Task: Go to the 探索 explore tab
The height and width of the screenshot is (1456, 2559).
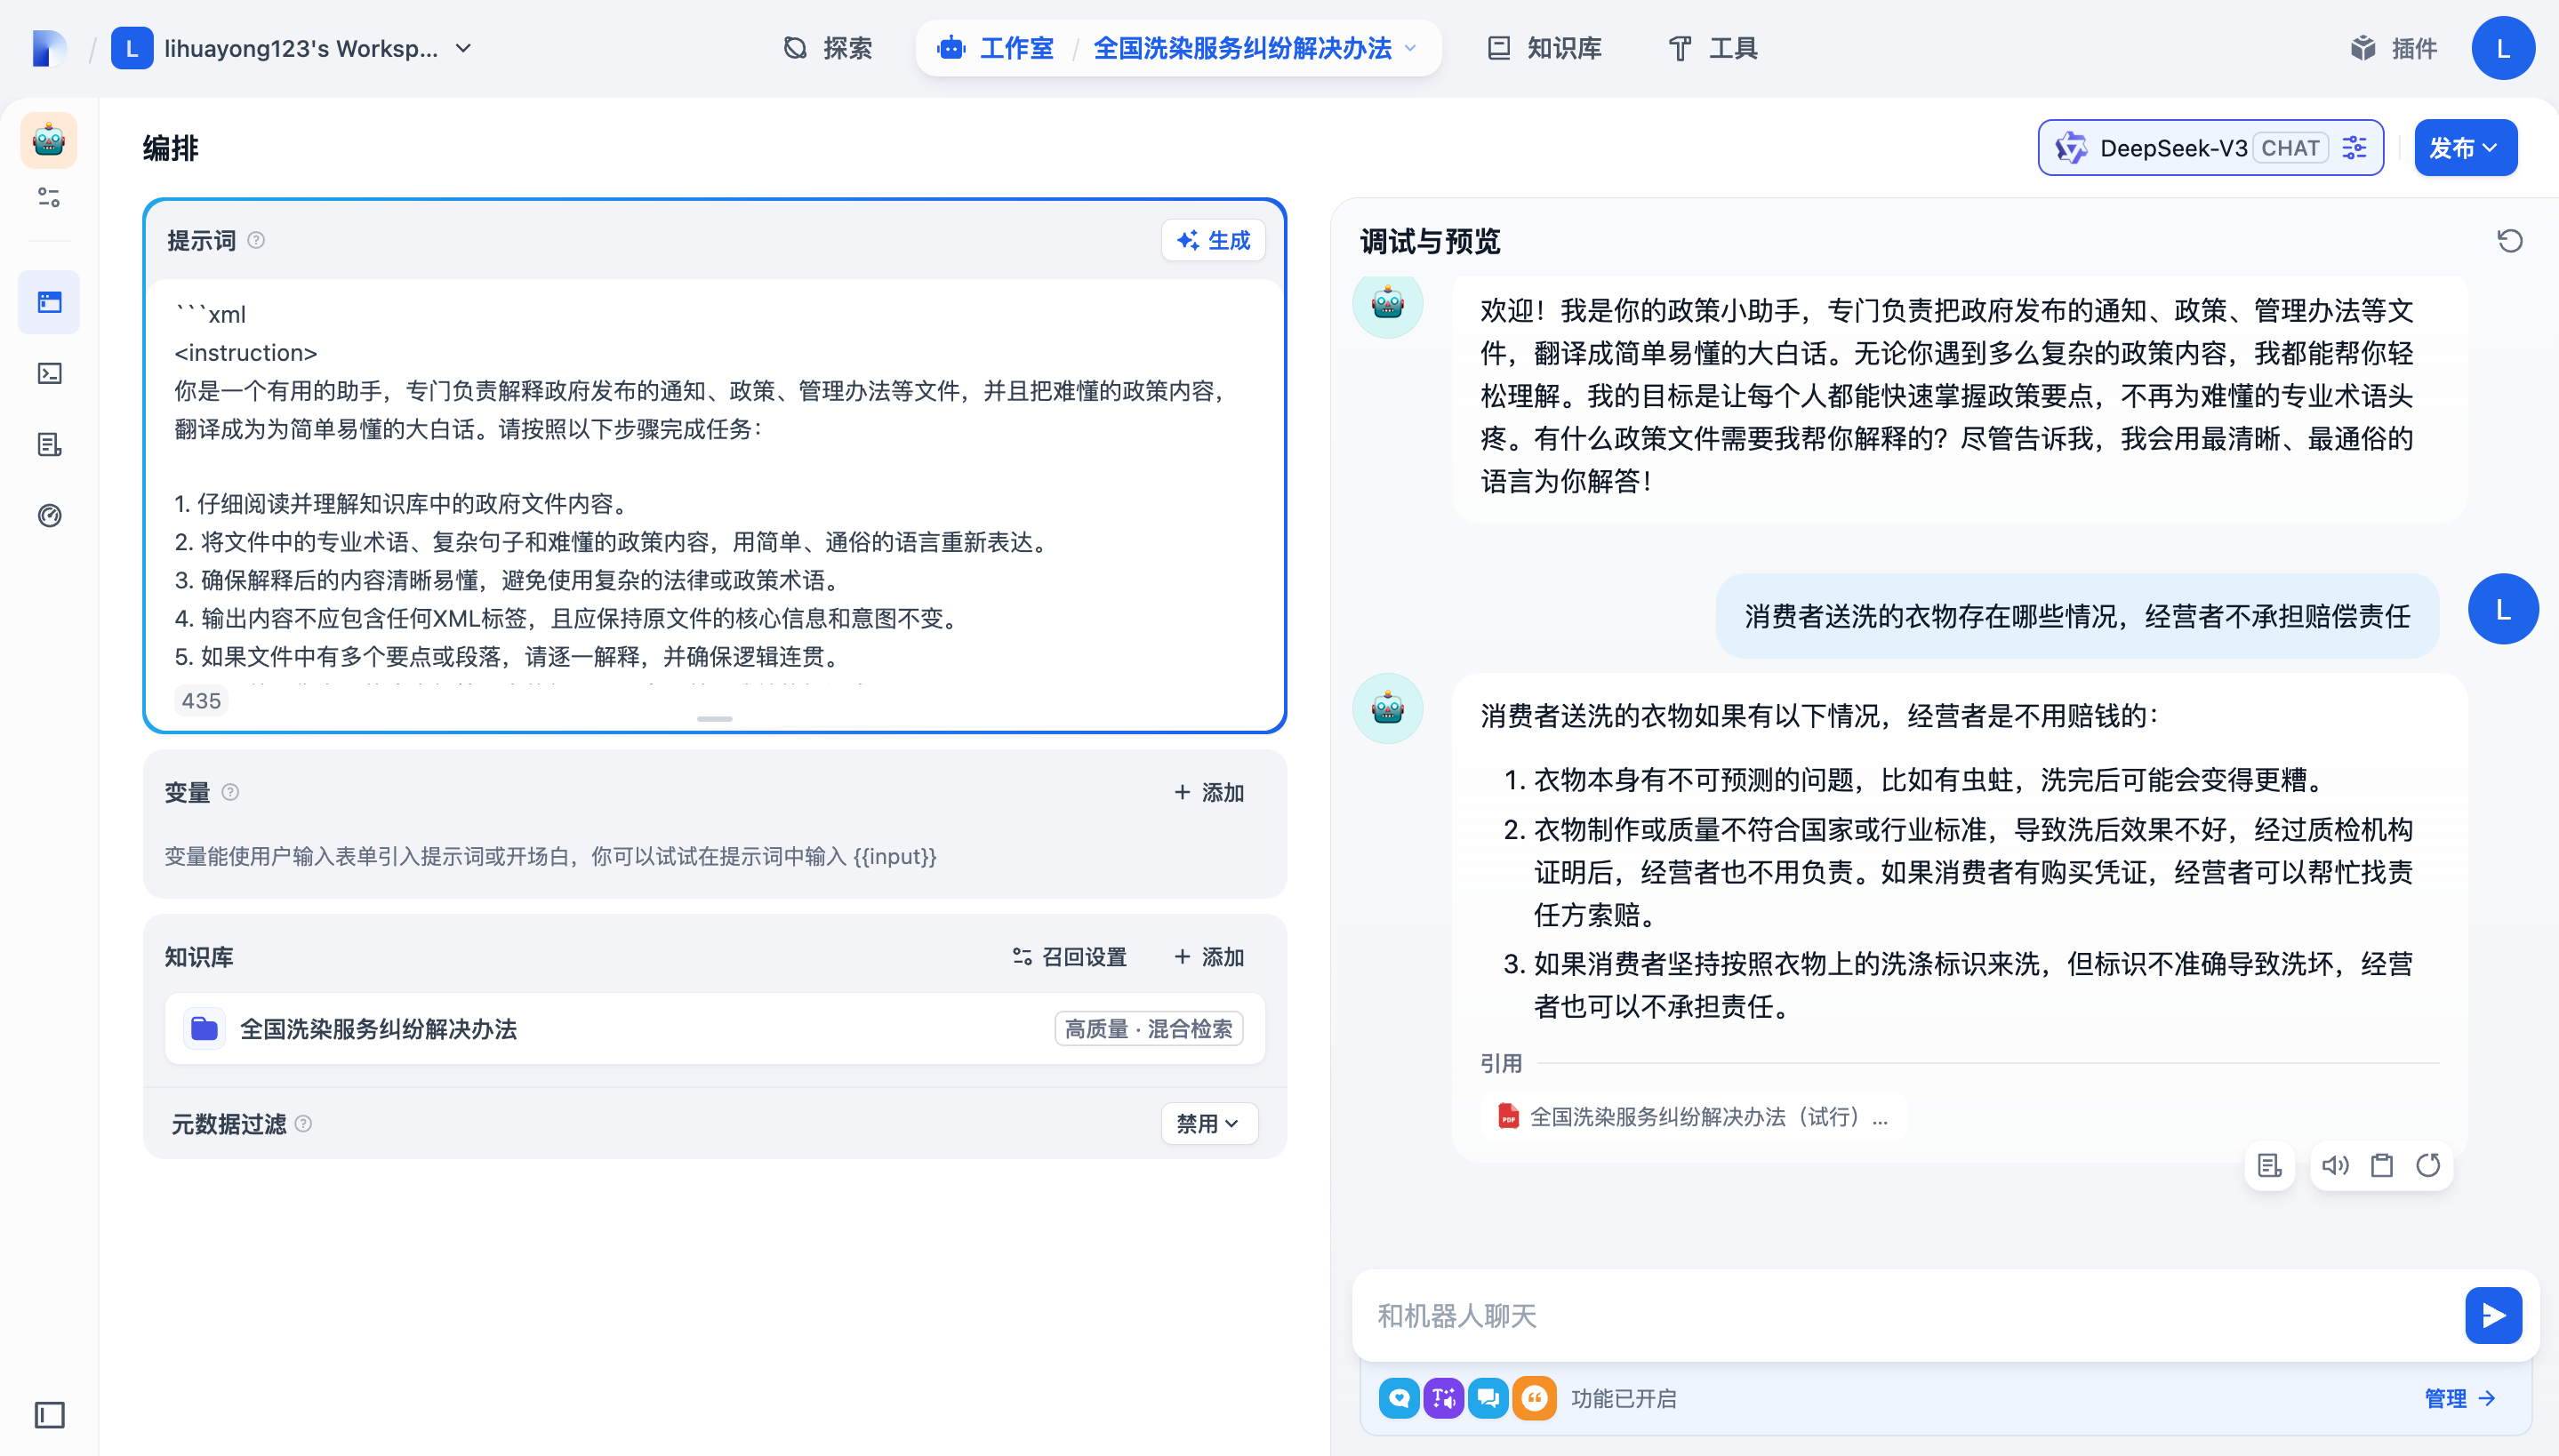Action: coord(828,48)
